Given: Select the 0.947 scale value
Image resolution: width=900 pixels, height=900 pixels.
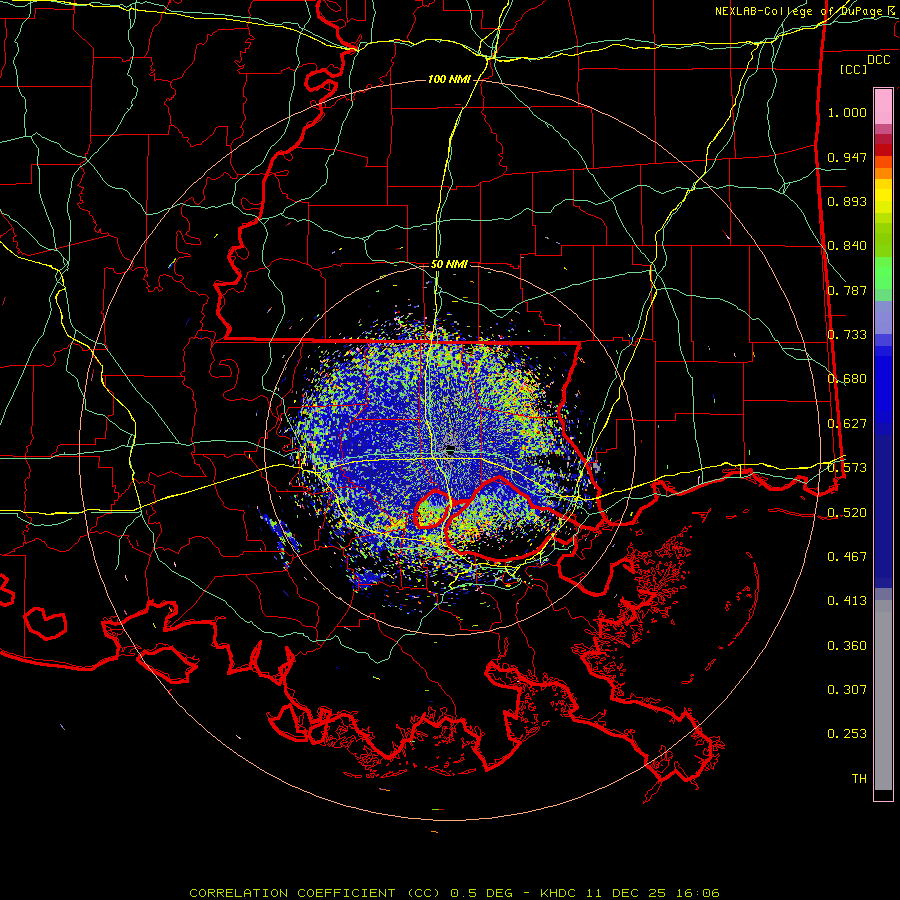Looking at the screenshot, I should click(847, 157).
